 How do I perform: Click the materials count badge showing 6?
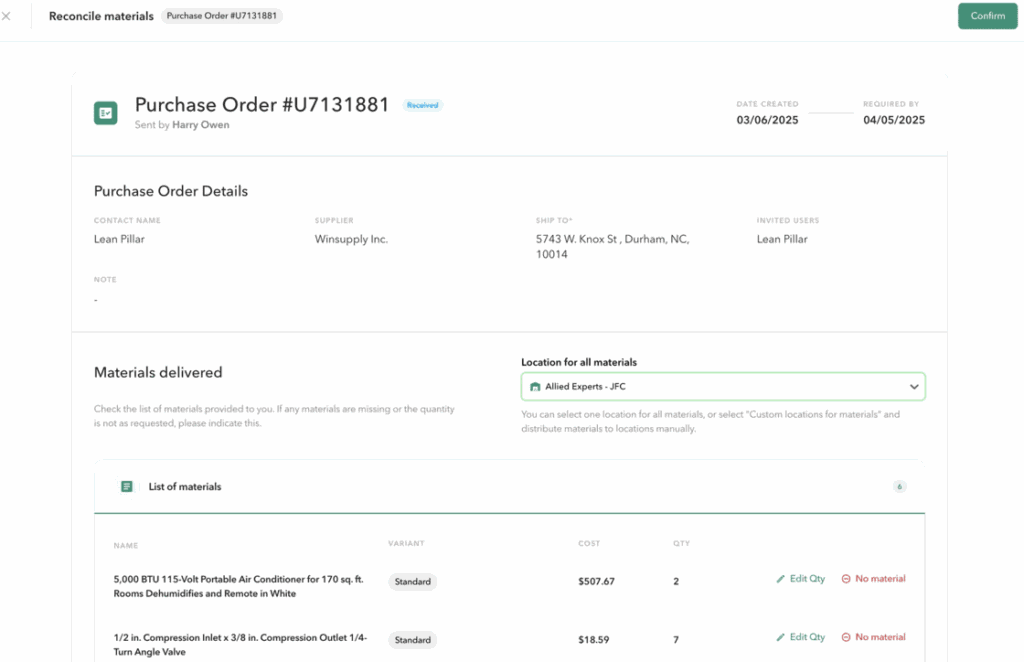pyautogui.click(x=899, y=486)
